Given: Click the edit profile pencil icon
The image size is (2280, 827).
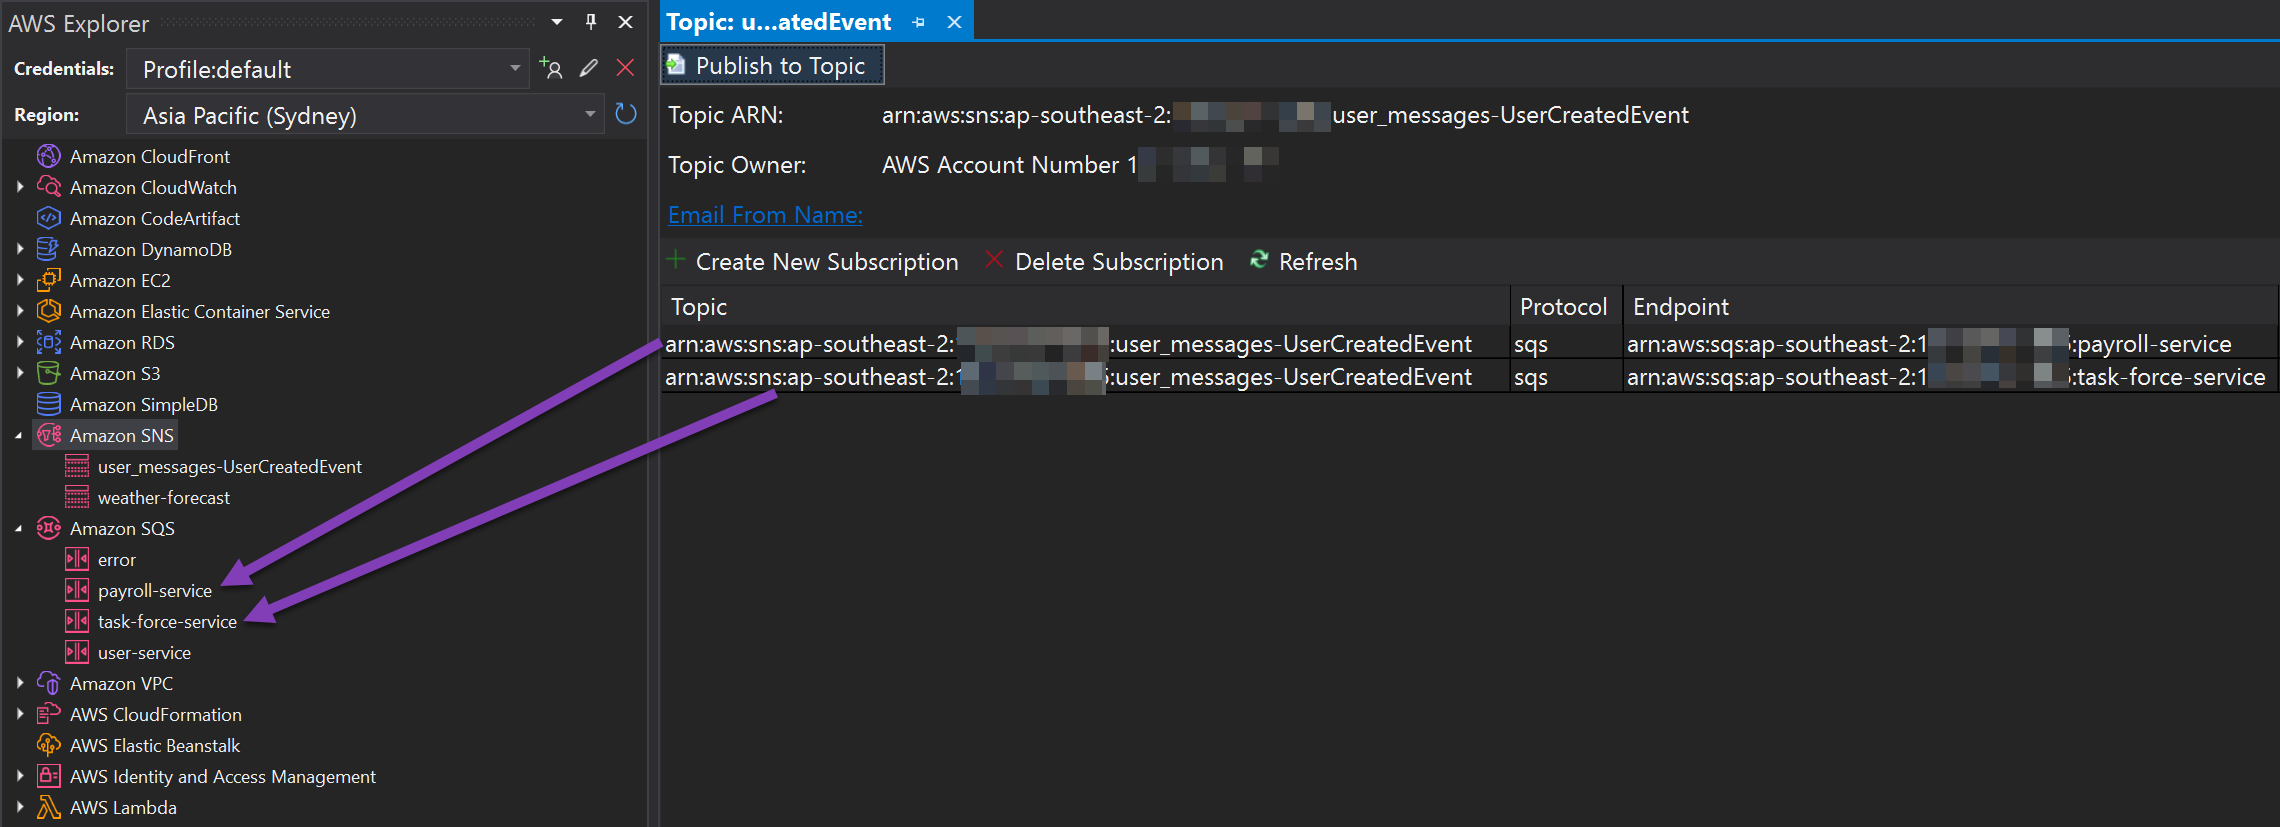Looking at the screenshot, I should 589,68.
